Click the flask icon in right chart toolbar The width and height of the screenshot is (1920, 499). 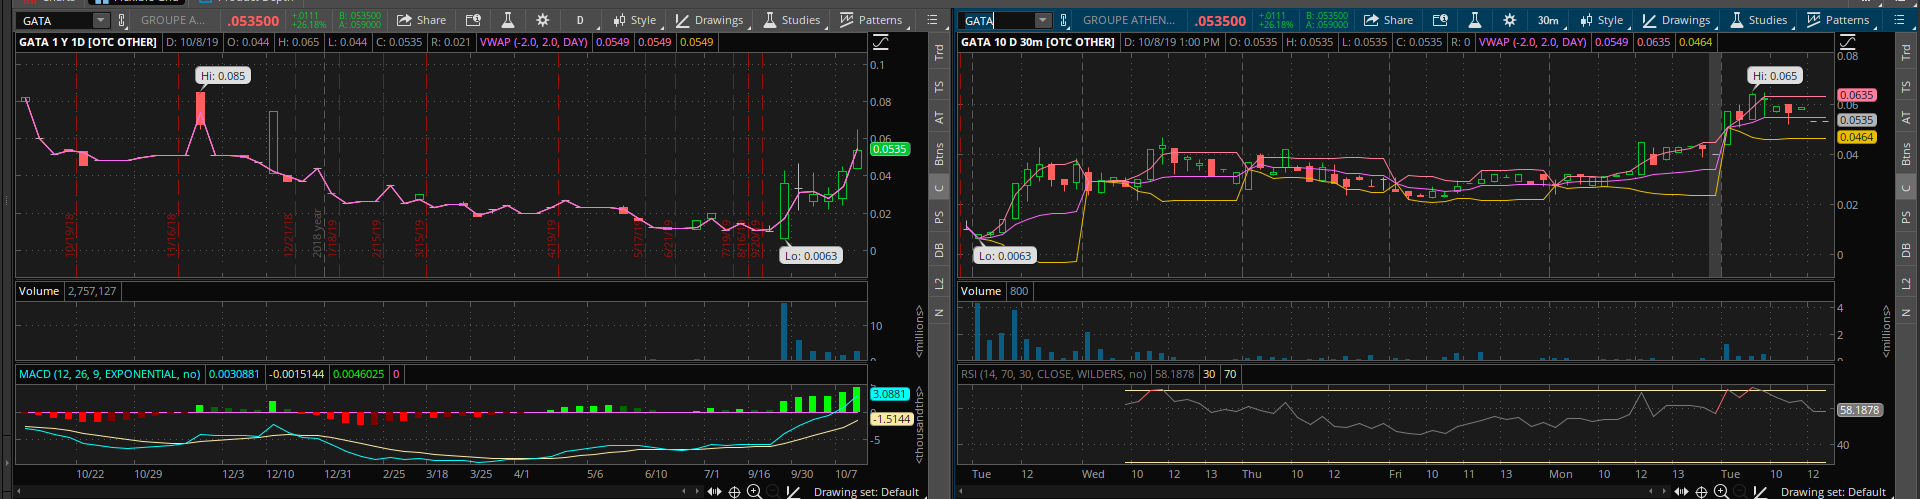[x=1474, y=20]
